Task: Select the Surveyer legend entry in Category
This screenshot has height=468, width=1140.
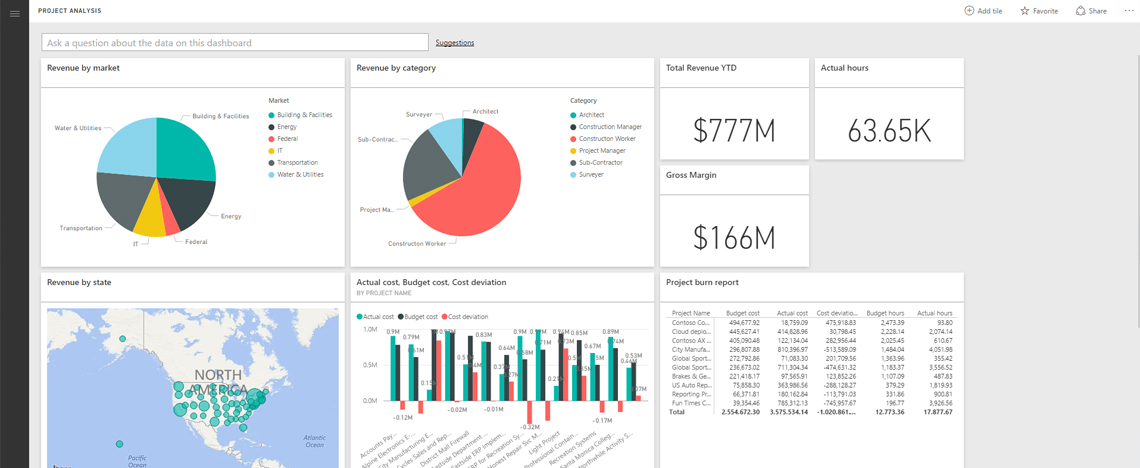Action: pos(587,174)
